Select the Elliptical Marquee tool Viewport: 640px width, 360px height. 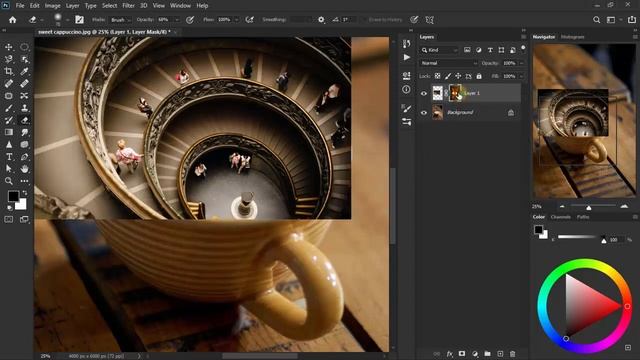click(24, 47)
